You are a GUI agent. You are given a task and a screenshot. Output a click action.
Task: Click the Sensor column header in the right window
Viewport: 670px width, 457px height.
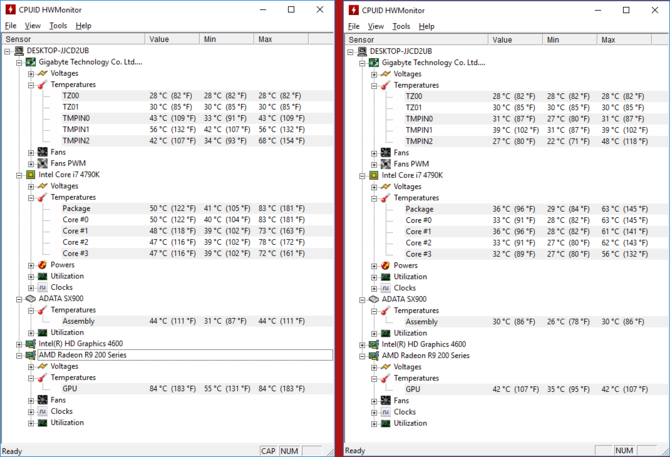click(x=417, y=40)
